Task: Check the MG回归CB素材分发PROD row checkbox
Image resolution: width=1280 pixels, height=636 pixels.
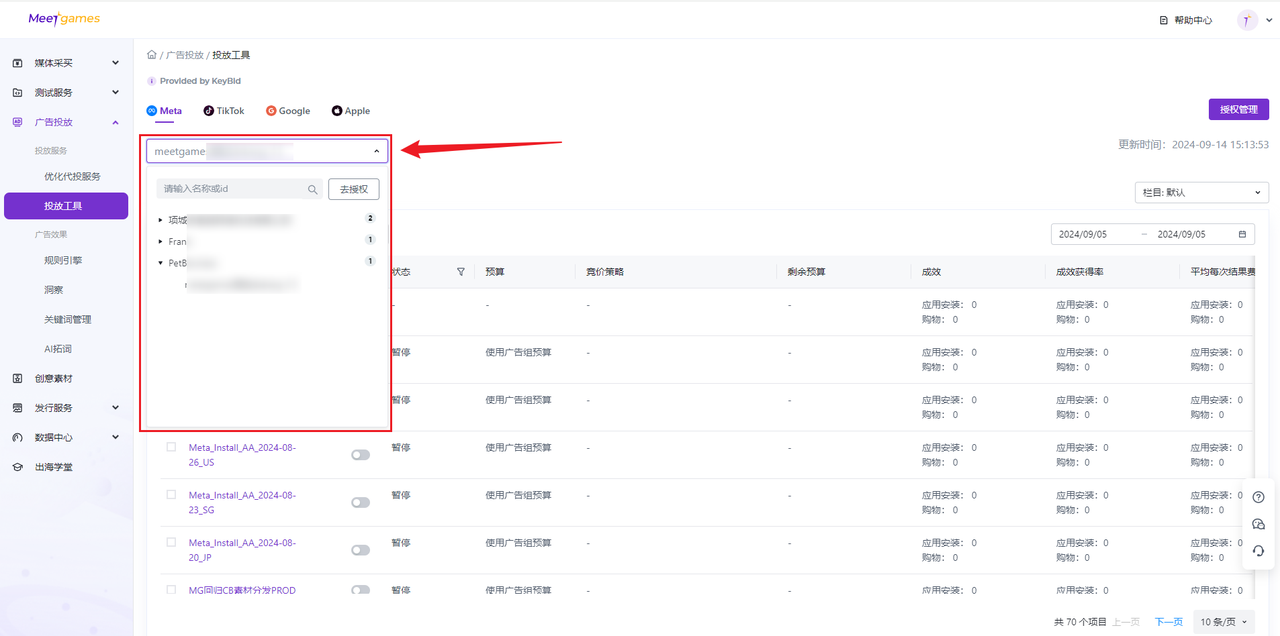Action: pyautogui.click(x=171, y=590)
